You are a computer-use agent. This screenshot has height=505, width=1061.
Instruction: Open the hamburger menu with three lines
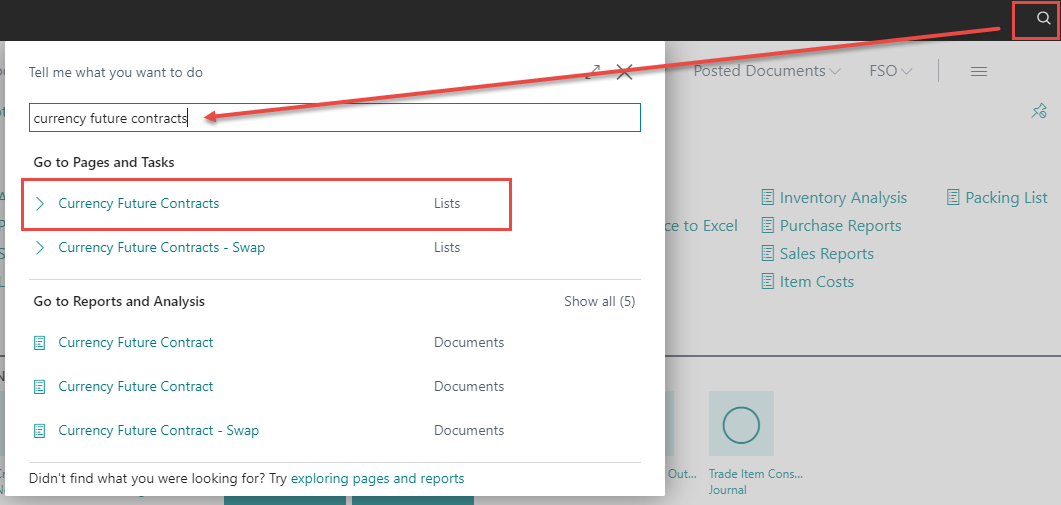(x=979, y=72)
